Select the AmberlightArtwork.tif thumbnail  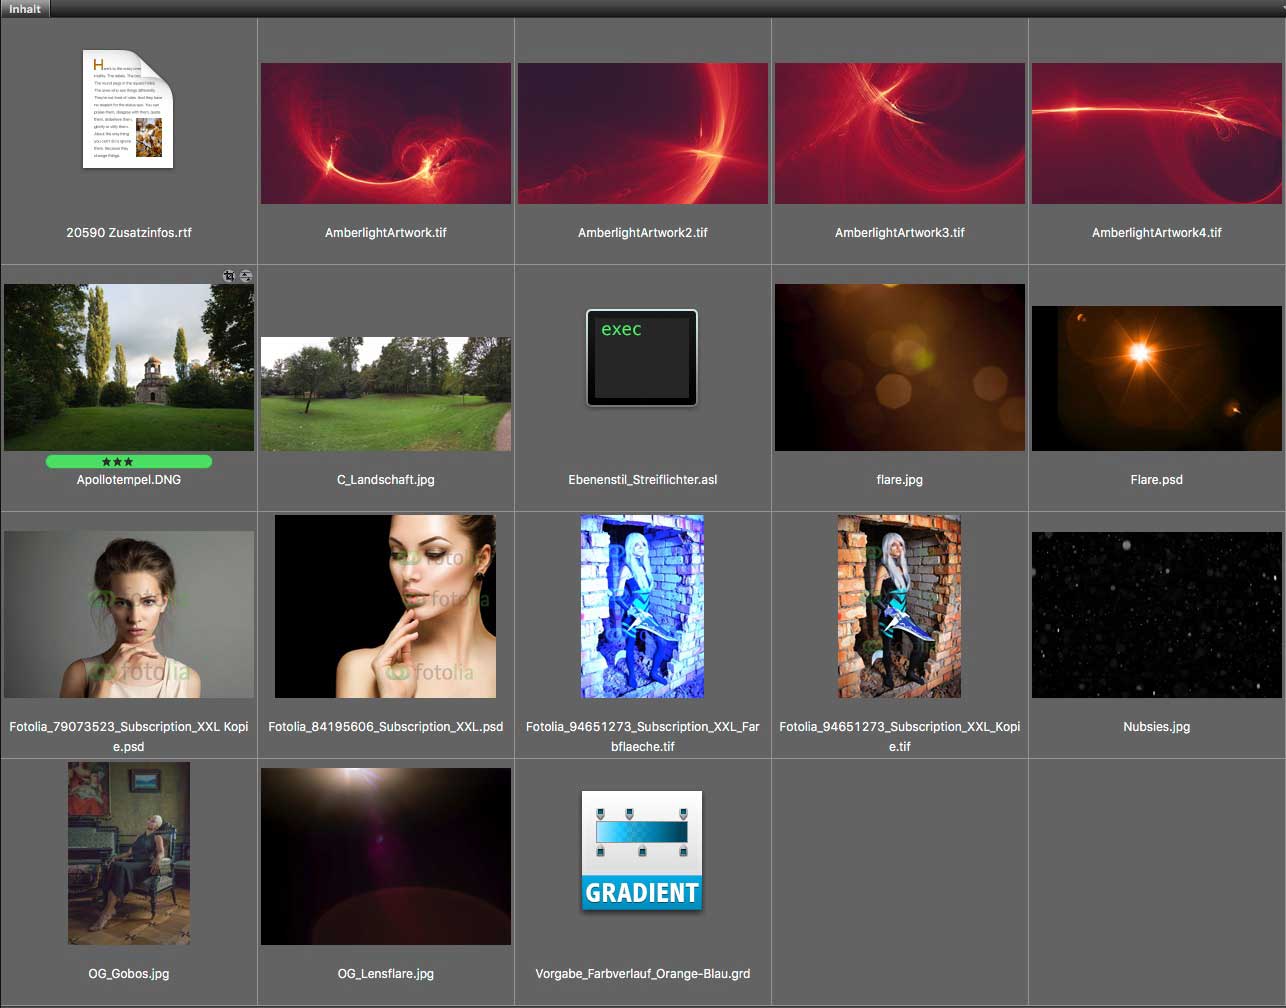386,133
